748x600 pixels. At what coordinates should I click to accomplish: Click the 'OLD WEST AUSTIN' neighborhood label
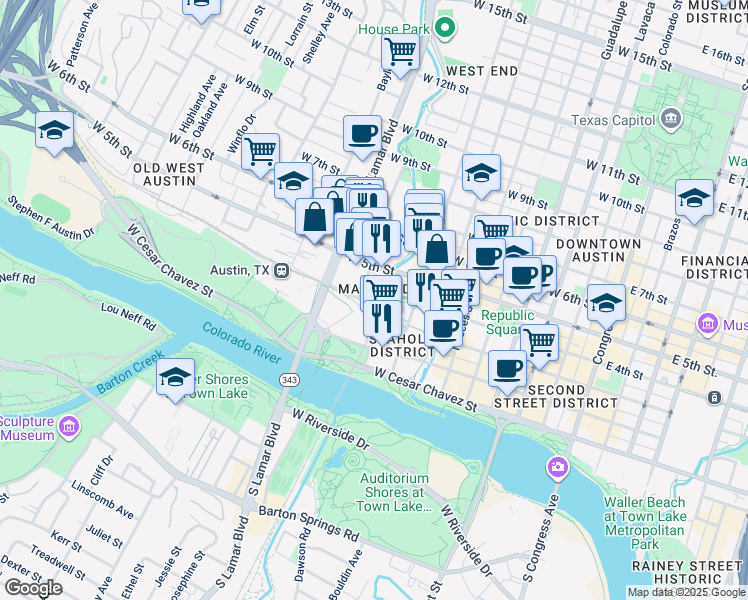pyautogui.click(x=169, y=175)
